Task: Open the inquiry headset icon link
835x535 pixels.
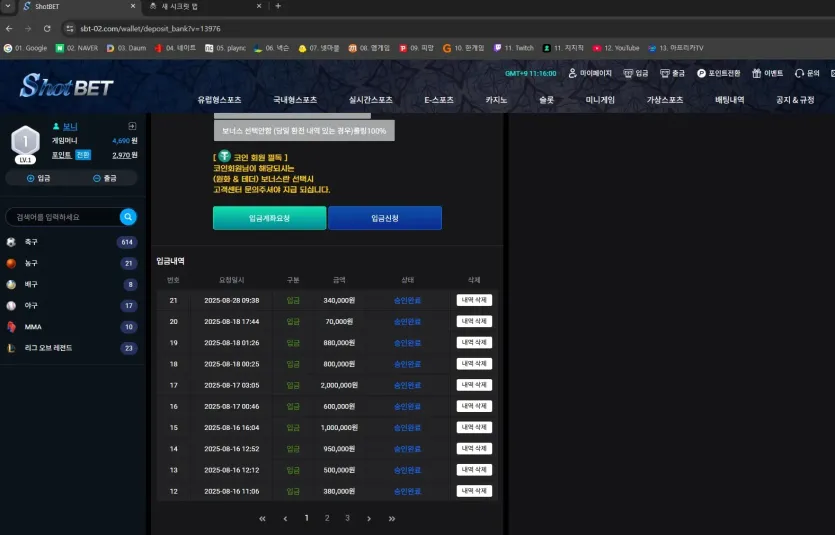Action: point(807,73)
